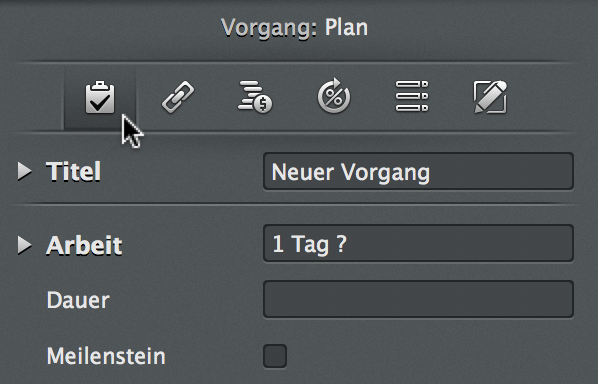The height and width of the screenshot is (384, 598).
Task: Expand the Titel disclosure triangle
Action: coord(24,171)
